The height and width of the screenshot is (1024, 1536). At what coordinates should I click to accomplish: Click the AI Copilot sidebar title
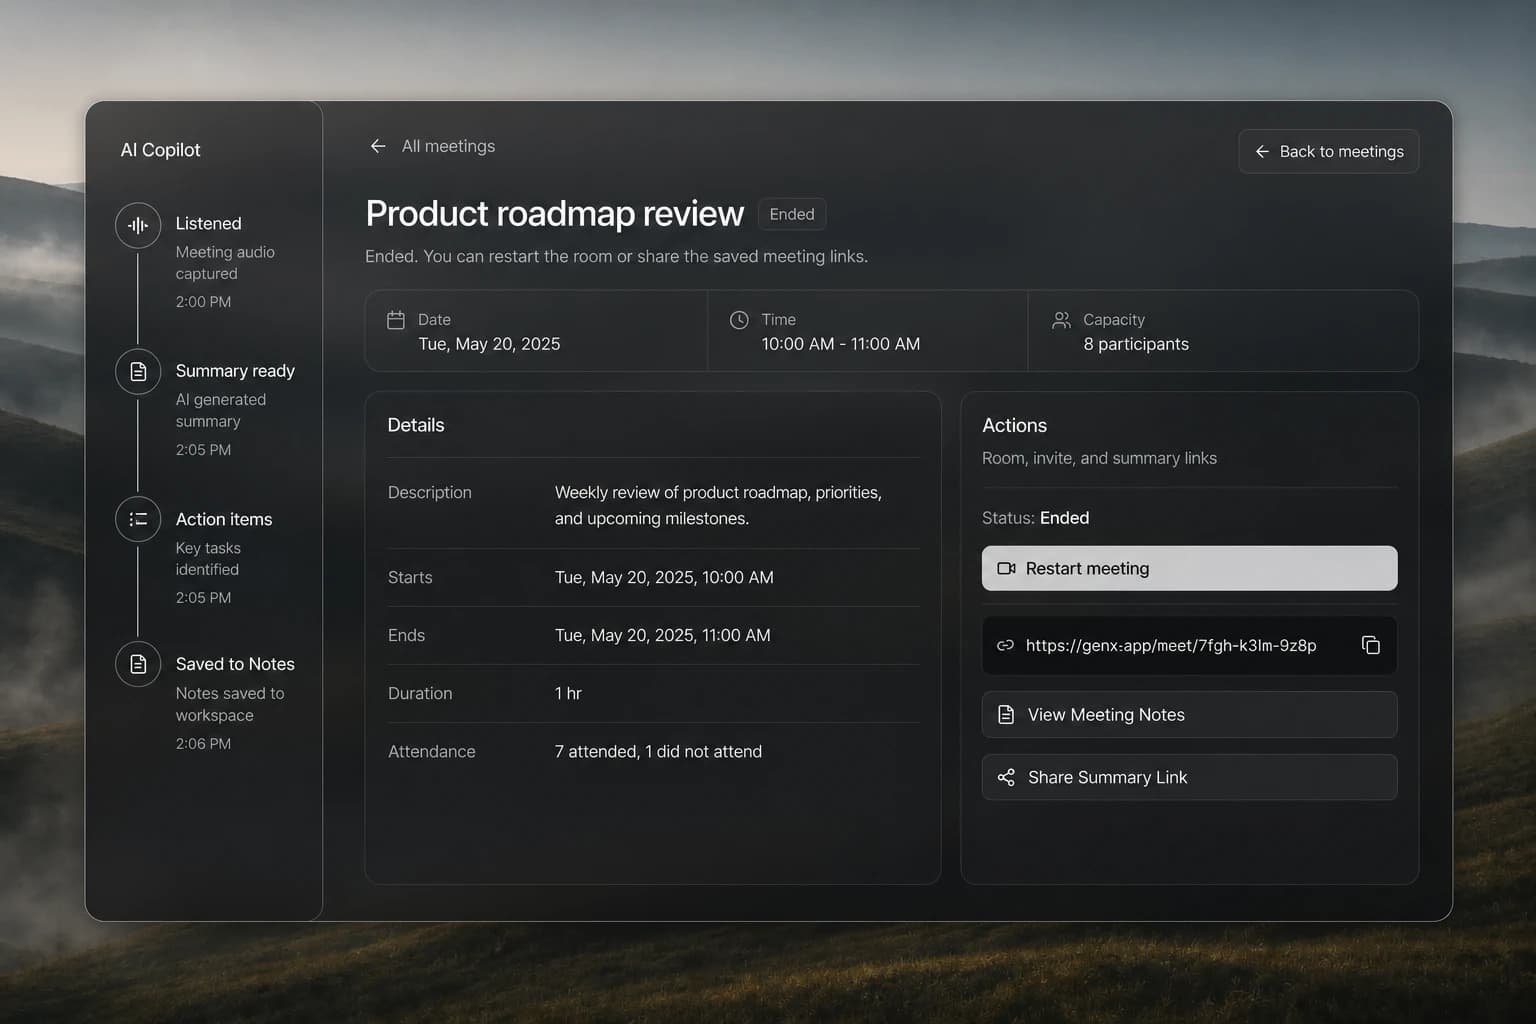click(x=160, y=150)
